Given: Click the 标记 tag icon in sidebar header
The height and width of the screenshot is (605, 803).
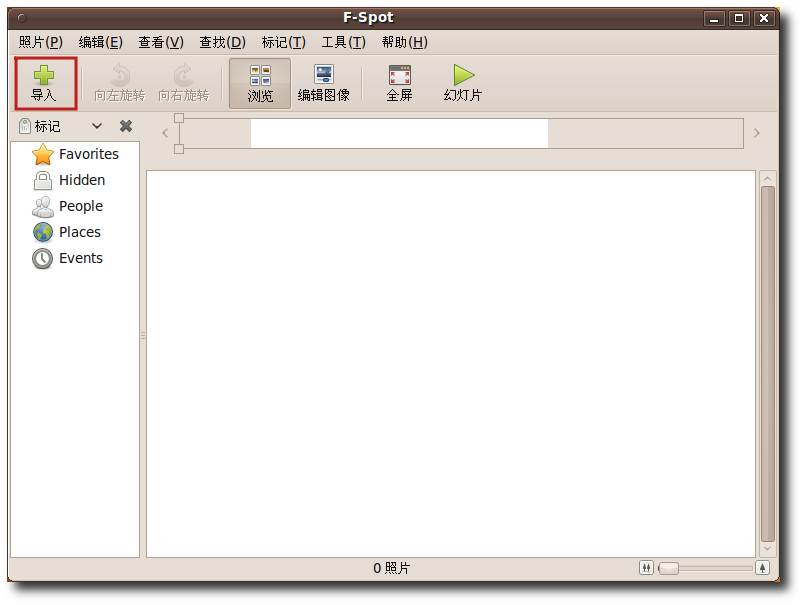Looking at the screenshot, I should [x=25, y=126].
